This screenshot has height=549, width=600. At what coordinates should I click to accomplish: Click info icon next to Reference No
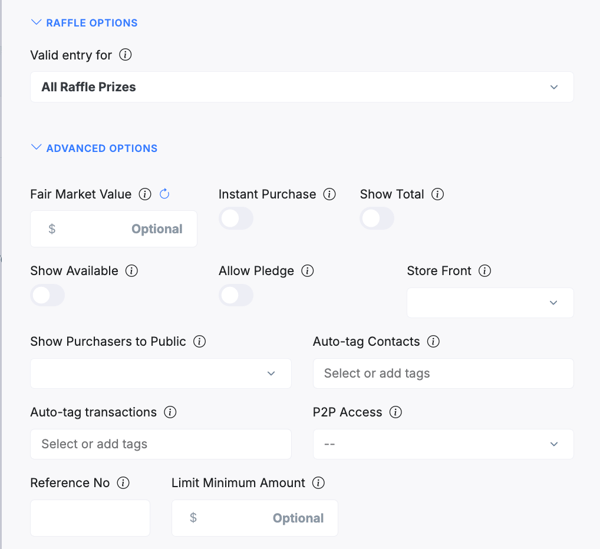123,483
